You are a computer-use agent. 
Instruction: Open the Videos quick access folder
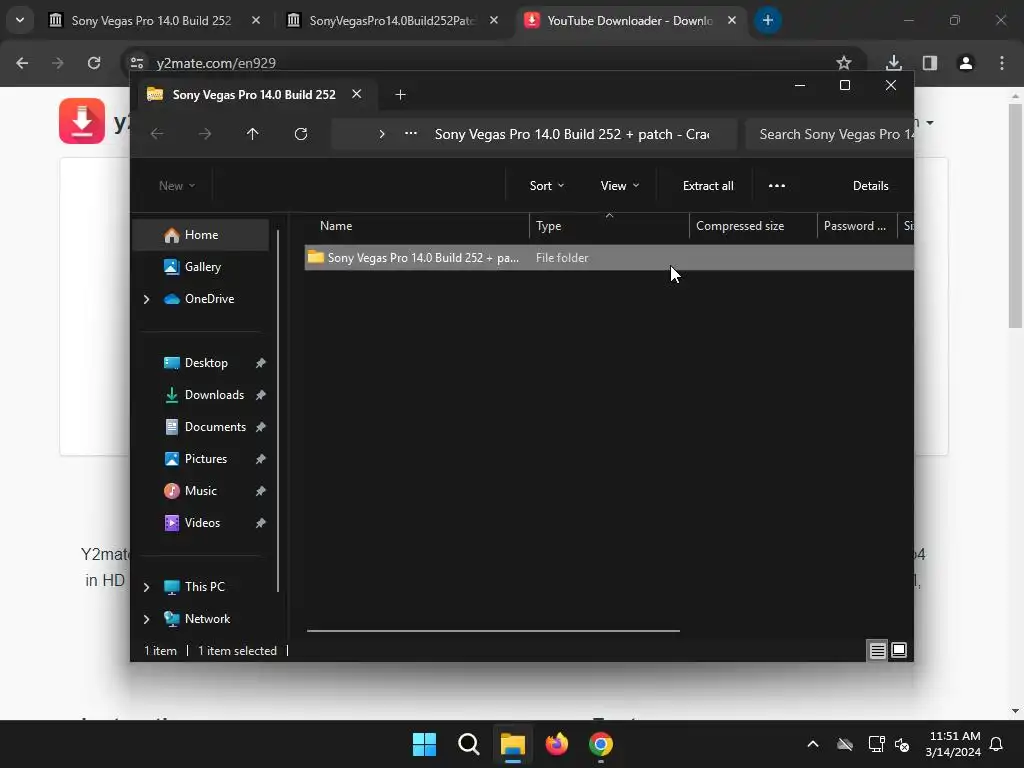202,523
